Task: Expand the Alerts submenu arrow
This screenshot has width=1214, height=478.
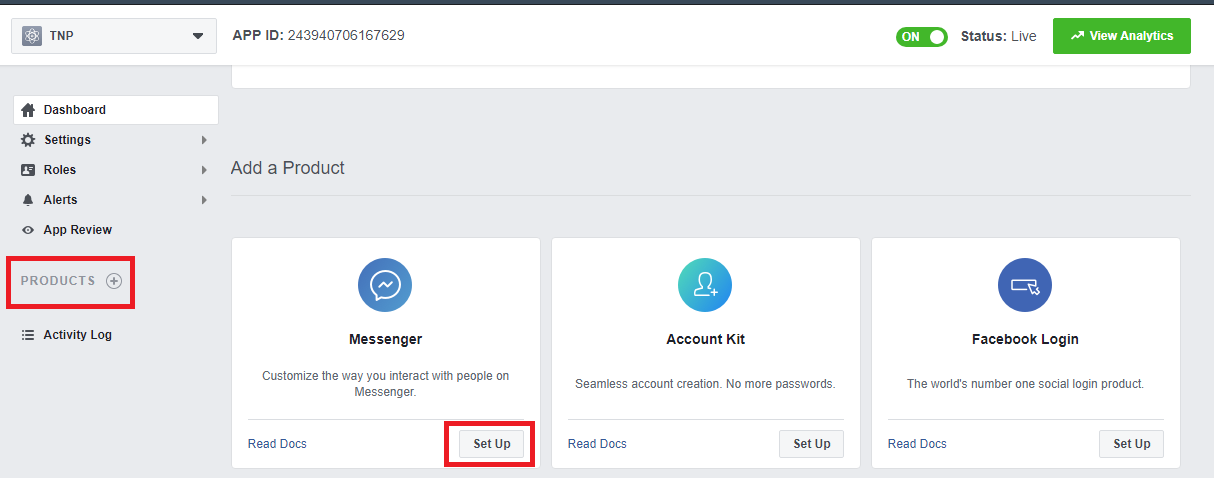Action: click(204, 200)
